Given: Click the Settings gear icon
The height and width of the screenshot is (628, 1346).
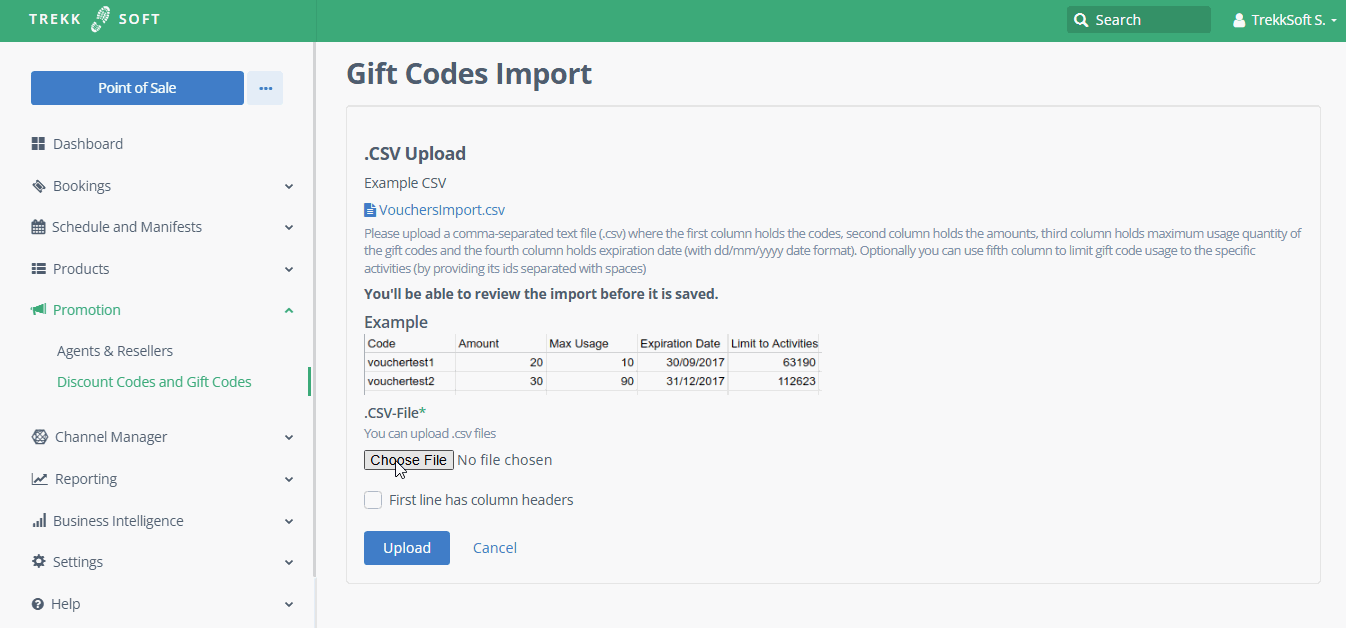Looking at the screenshot, I should point(38,561).
